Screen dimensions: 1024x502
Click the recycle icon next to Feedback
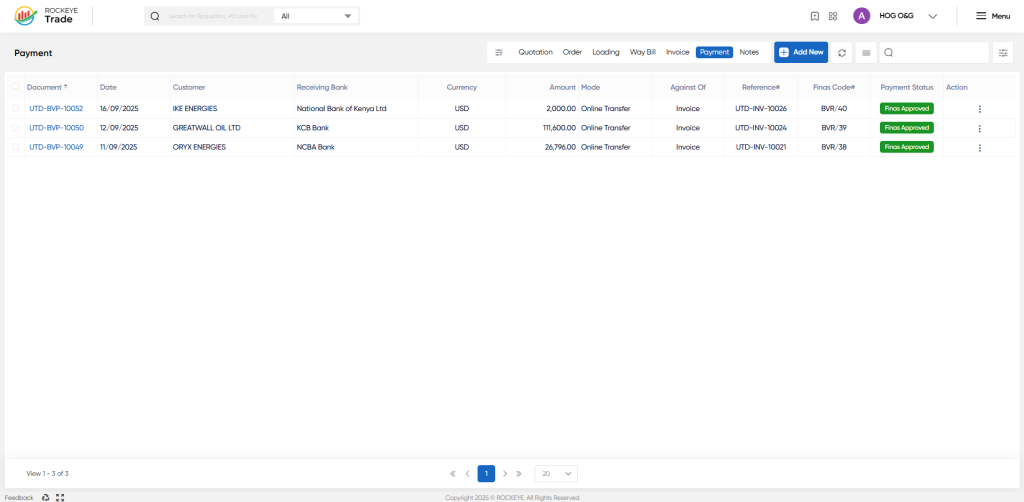46,497
